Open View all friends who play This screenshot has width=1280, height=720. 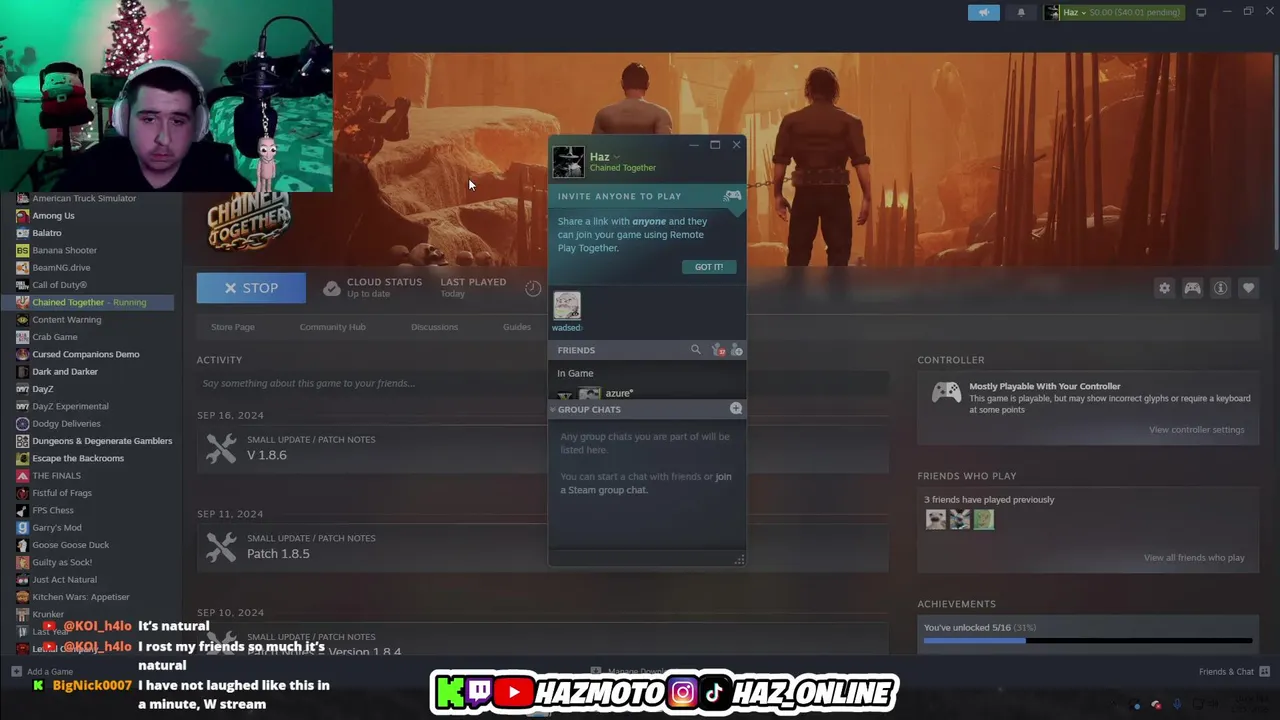[1194, 558]
